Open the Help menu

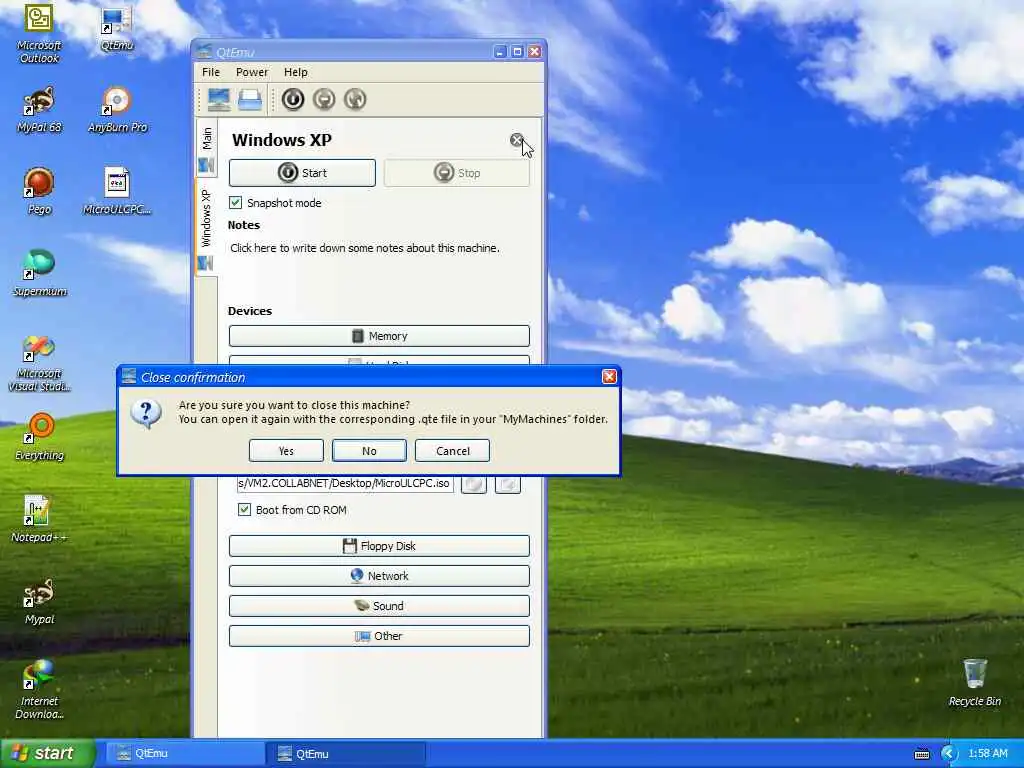pos(296,72)
